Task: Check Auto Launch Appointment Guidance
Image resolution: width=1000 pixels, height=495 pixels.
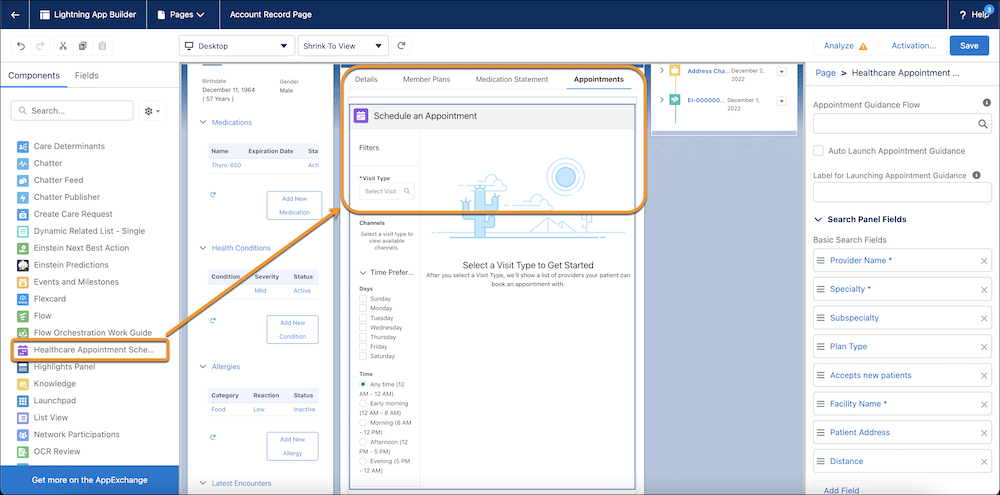Action: pyautogui.click(x=818, y=151)
